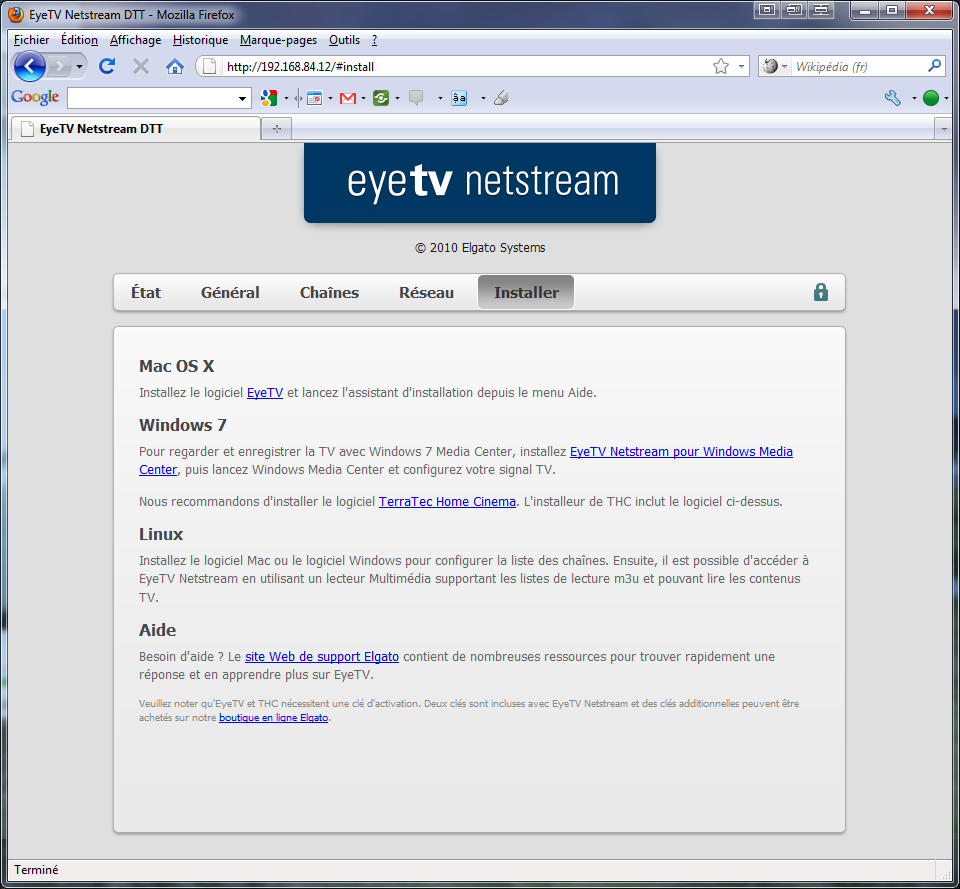Go to the home page icon
Image resolution: width=960 pixels, height=889 pixels.
(174, 66)
